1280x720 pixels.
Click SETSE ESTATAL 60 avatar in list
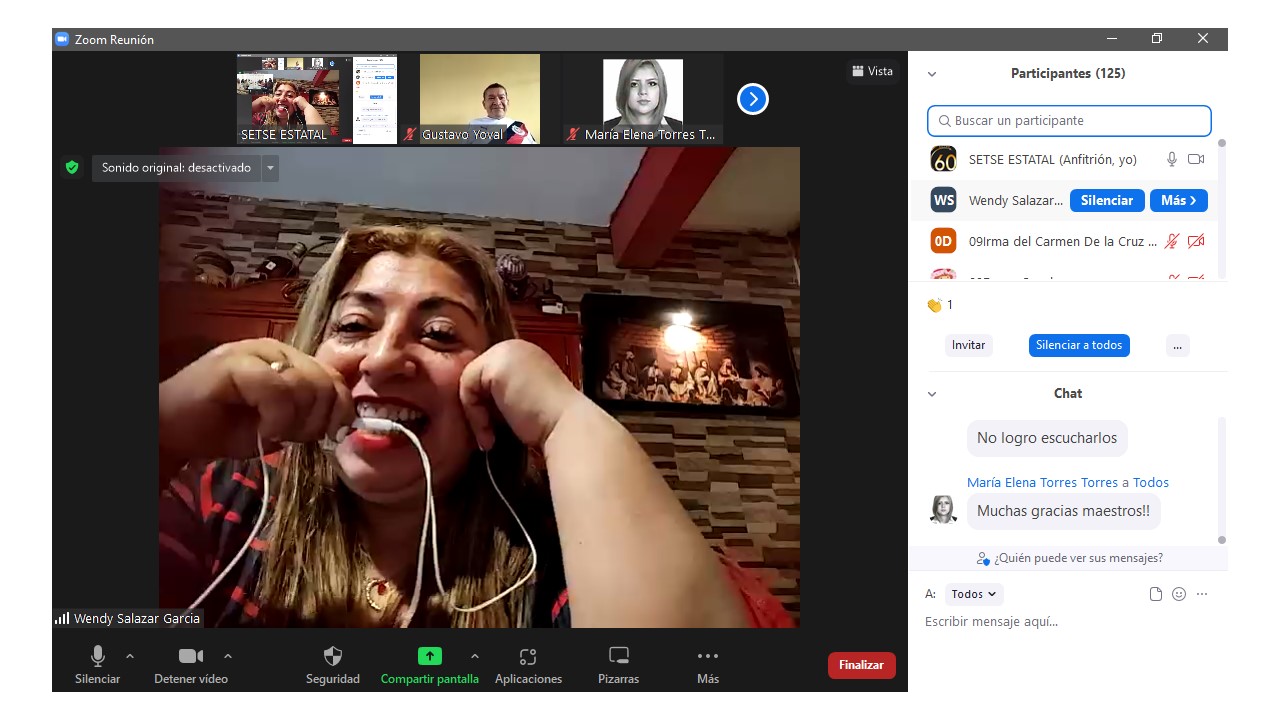pos(943,159)
